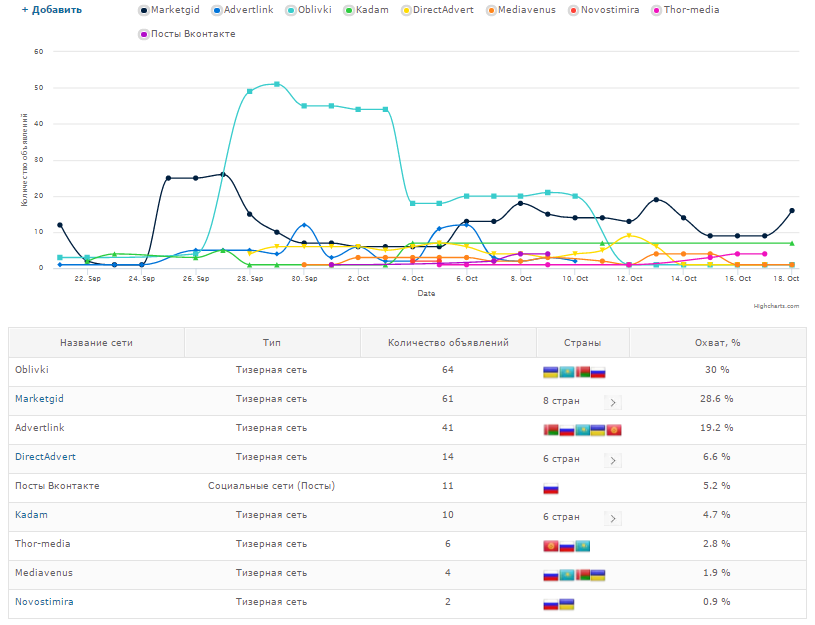Click the 61 ad count for Marketgid

tap(448, 399)
